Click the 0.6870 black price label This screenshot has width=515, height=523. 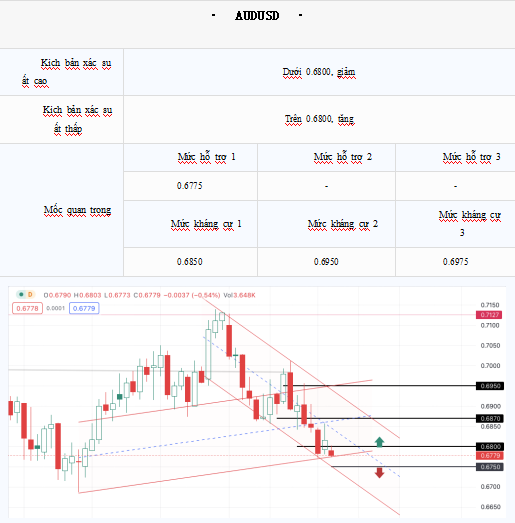pyautogui.click(x=490, y=418)
